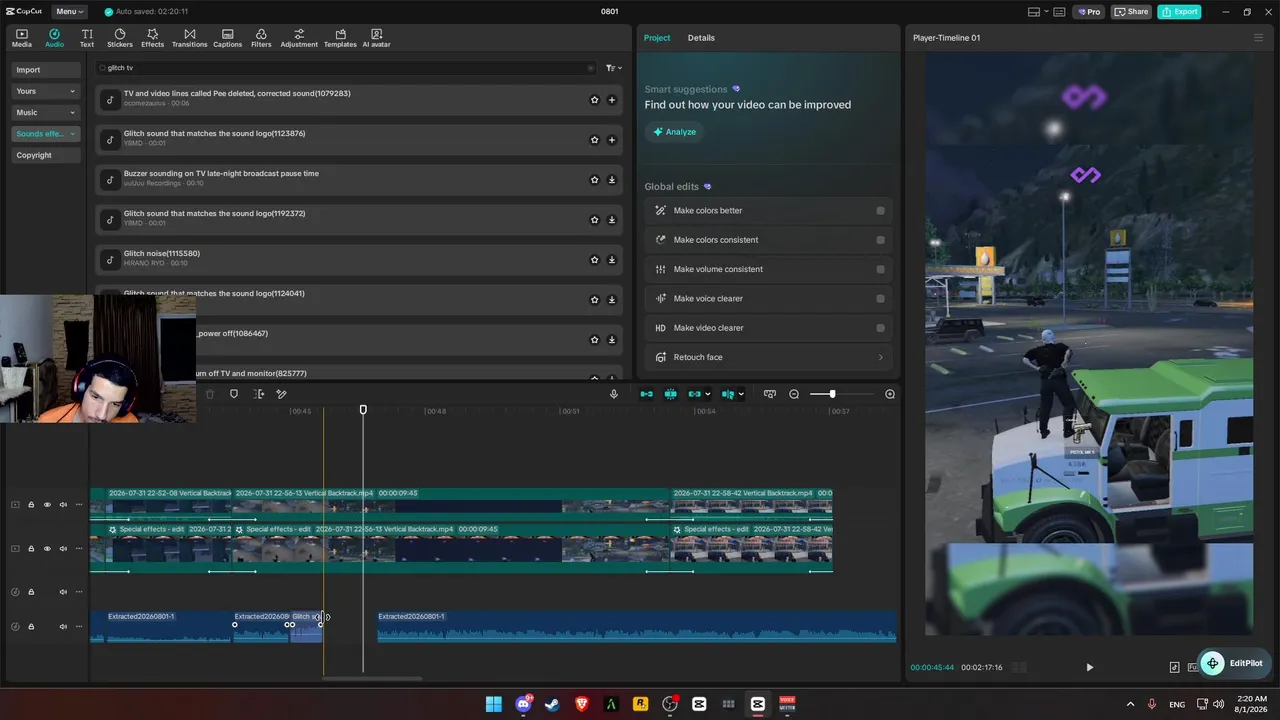Open the Media panel

point(21,38)
